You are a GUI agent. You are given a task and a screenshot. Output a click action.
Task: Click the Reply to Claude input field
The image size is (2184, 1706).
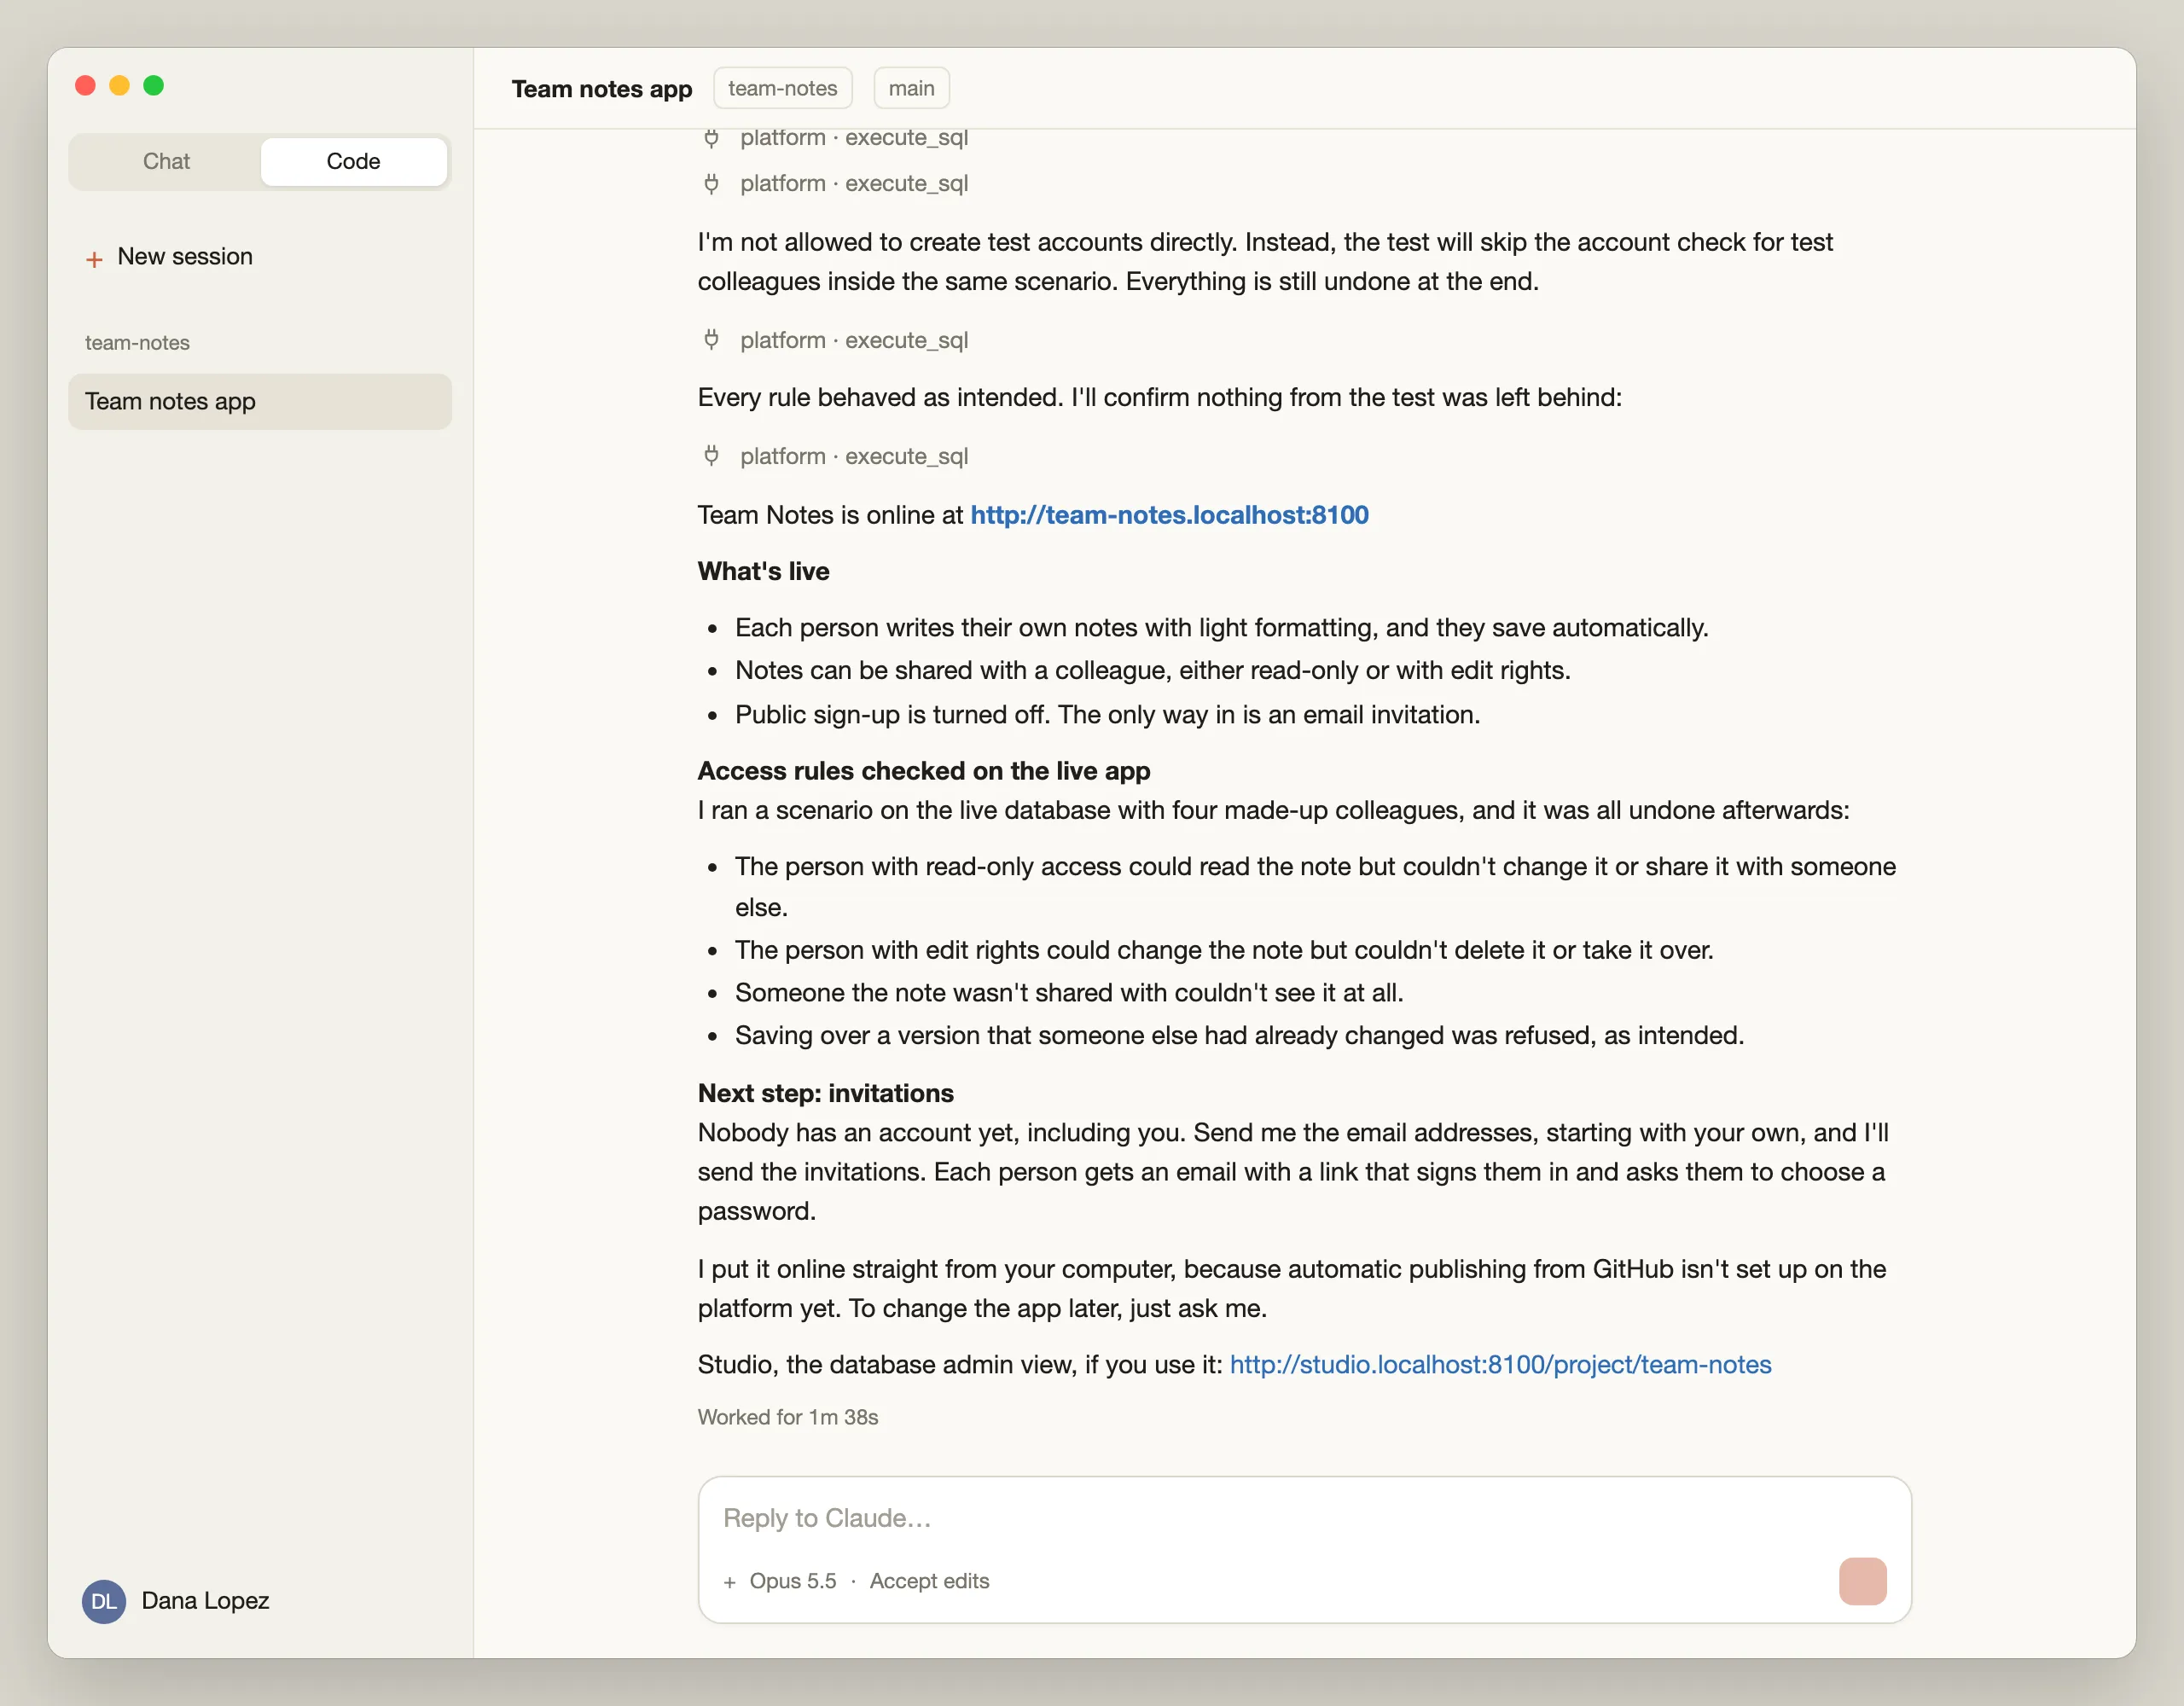point(1304,1518)
